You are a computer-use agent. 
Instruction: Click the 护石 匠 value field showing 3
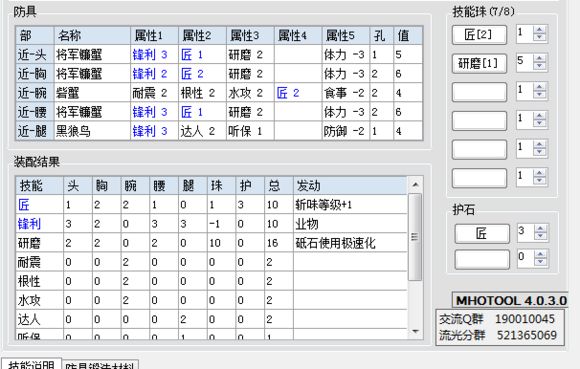pyautogui.click(x=526, y=232)
